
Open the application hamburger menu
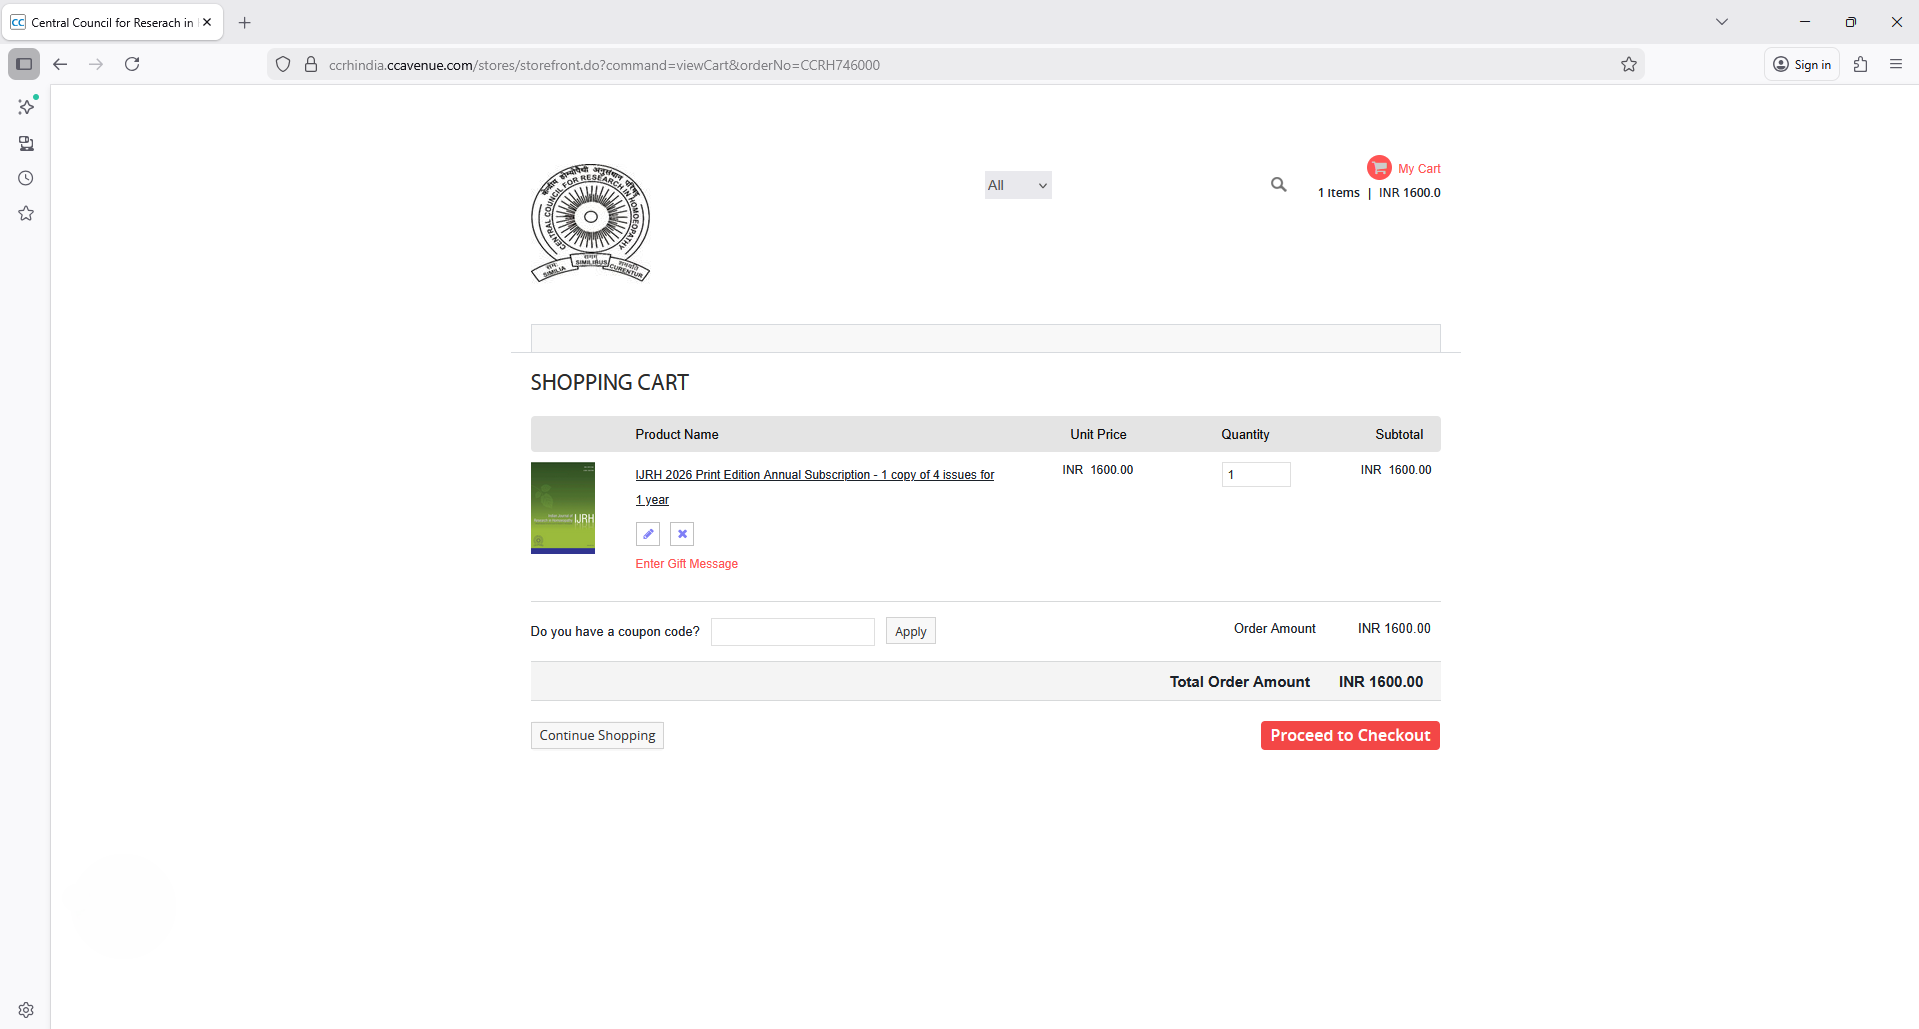[x=1895, y=65]
